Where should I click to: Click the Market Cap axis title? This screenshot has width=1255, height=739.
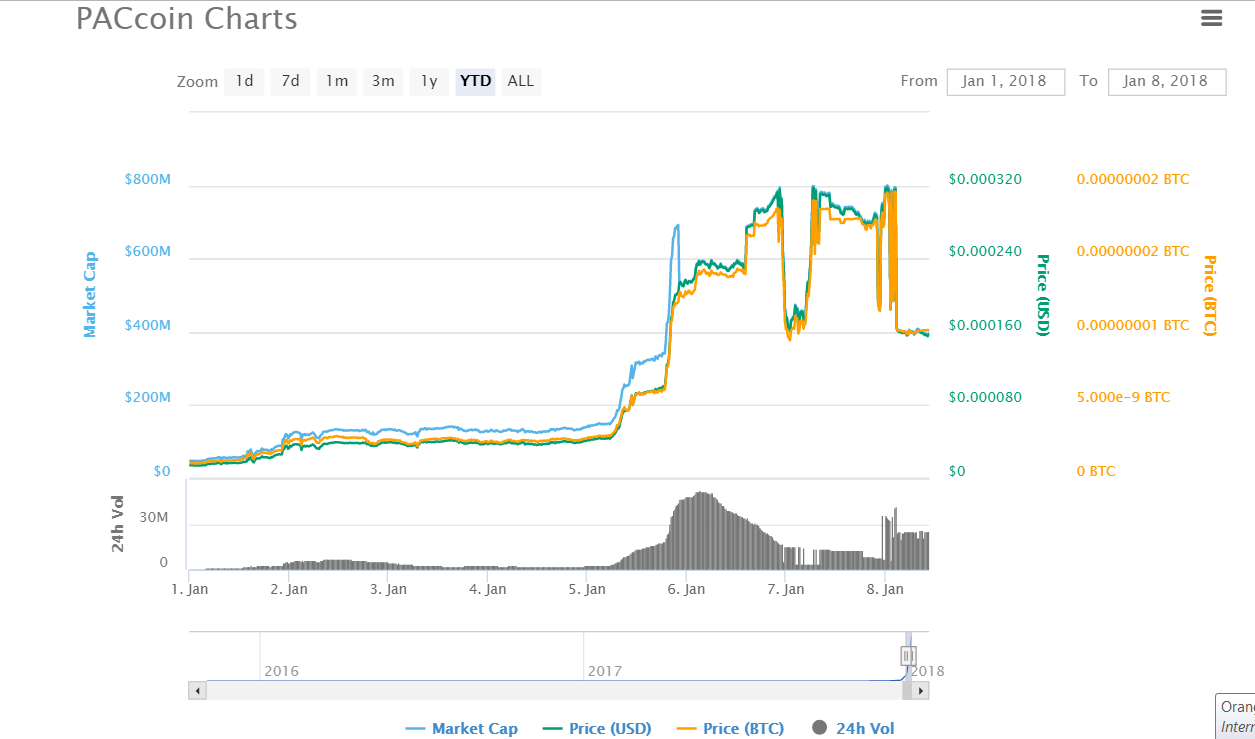(90, 294)
